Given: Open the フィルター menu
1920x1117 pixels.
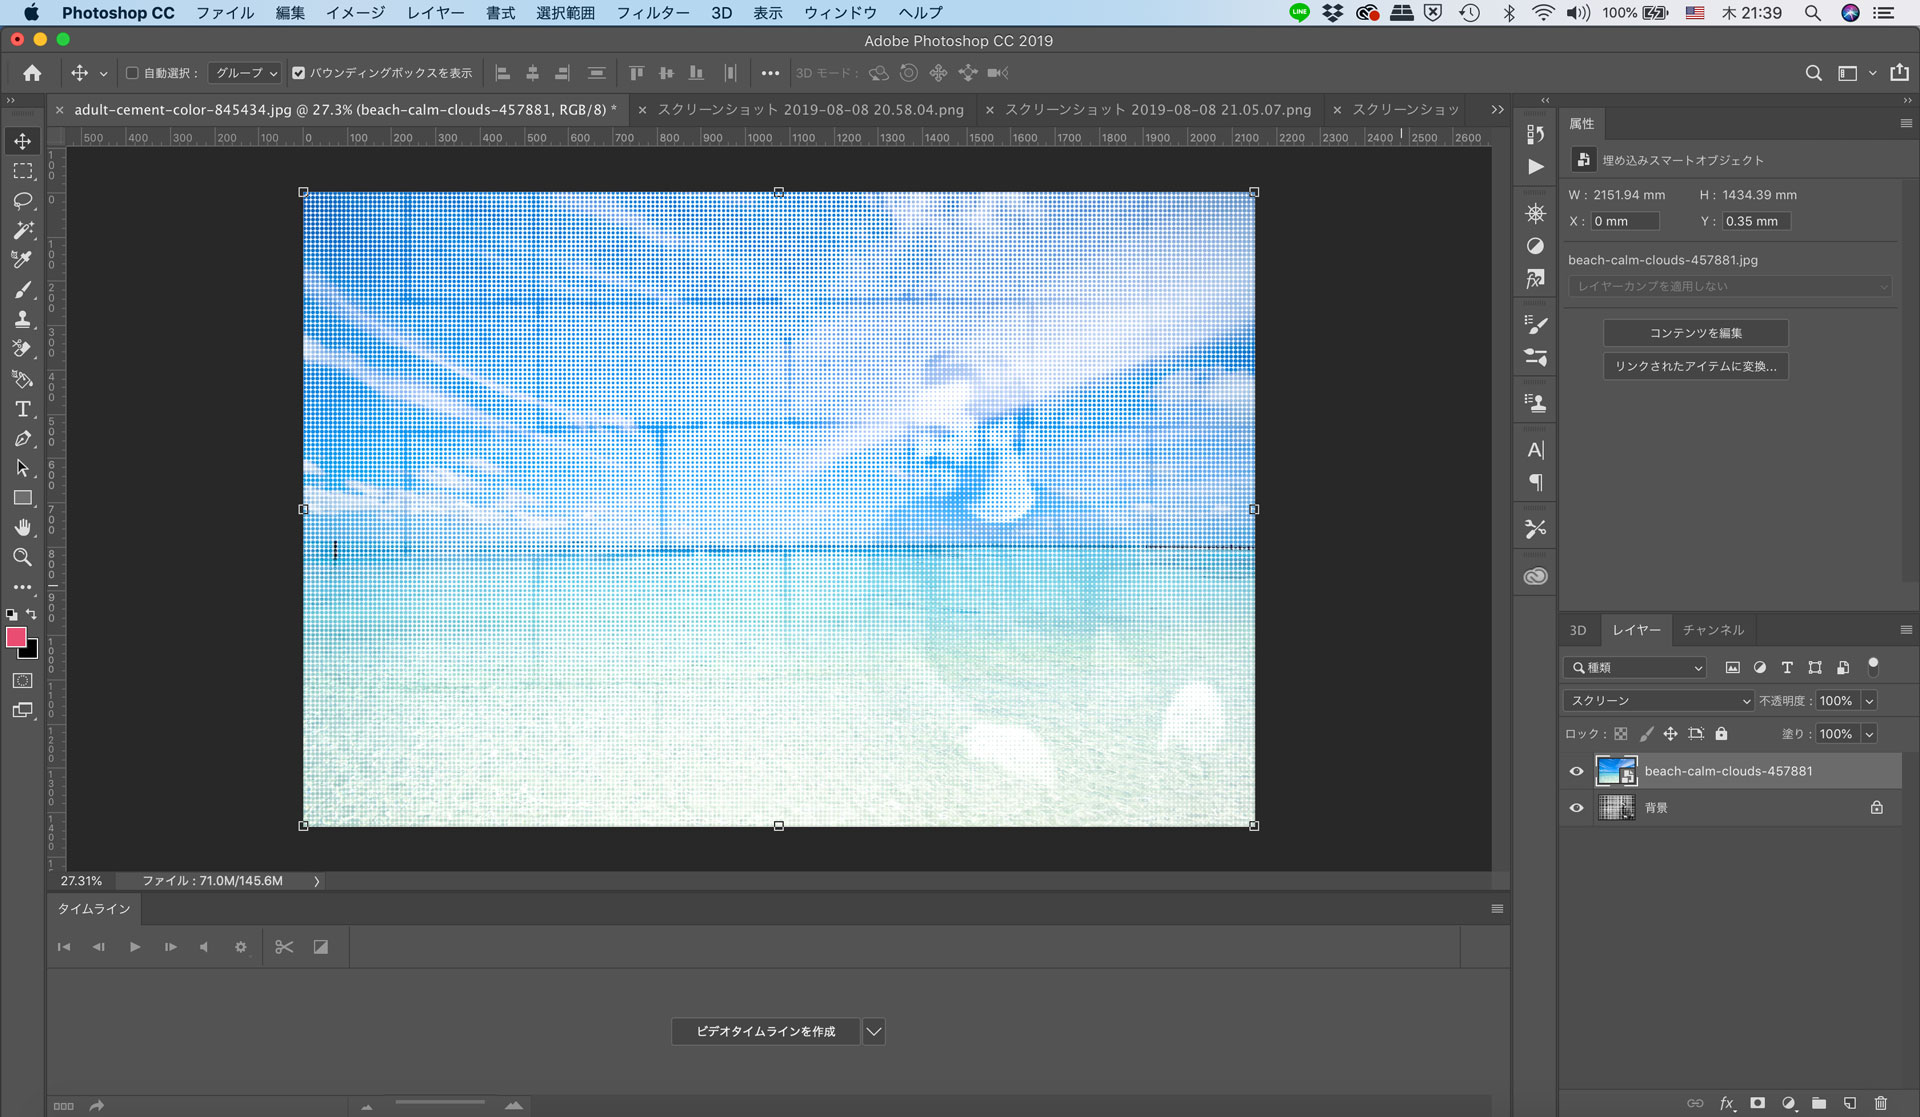Looking at the screenshot, I should pyautogui.click(x=652, y=13).
